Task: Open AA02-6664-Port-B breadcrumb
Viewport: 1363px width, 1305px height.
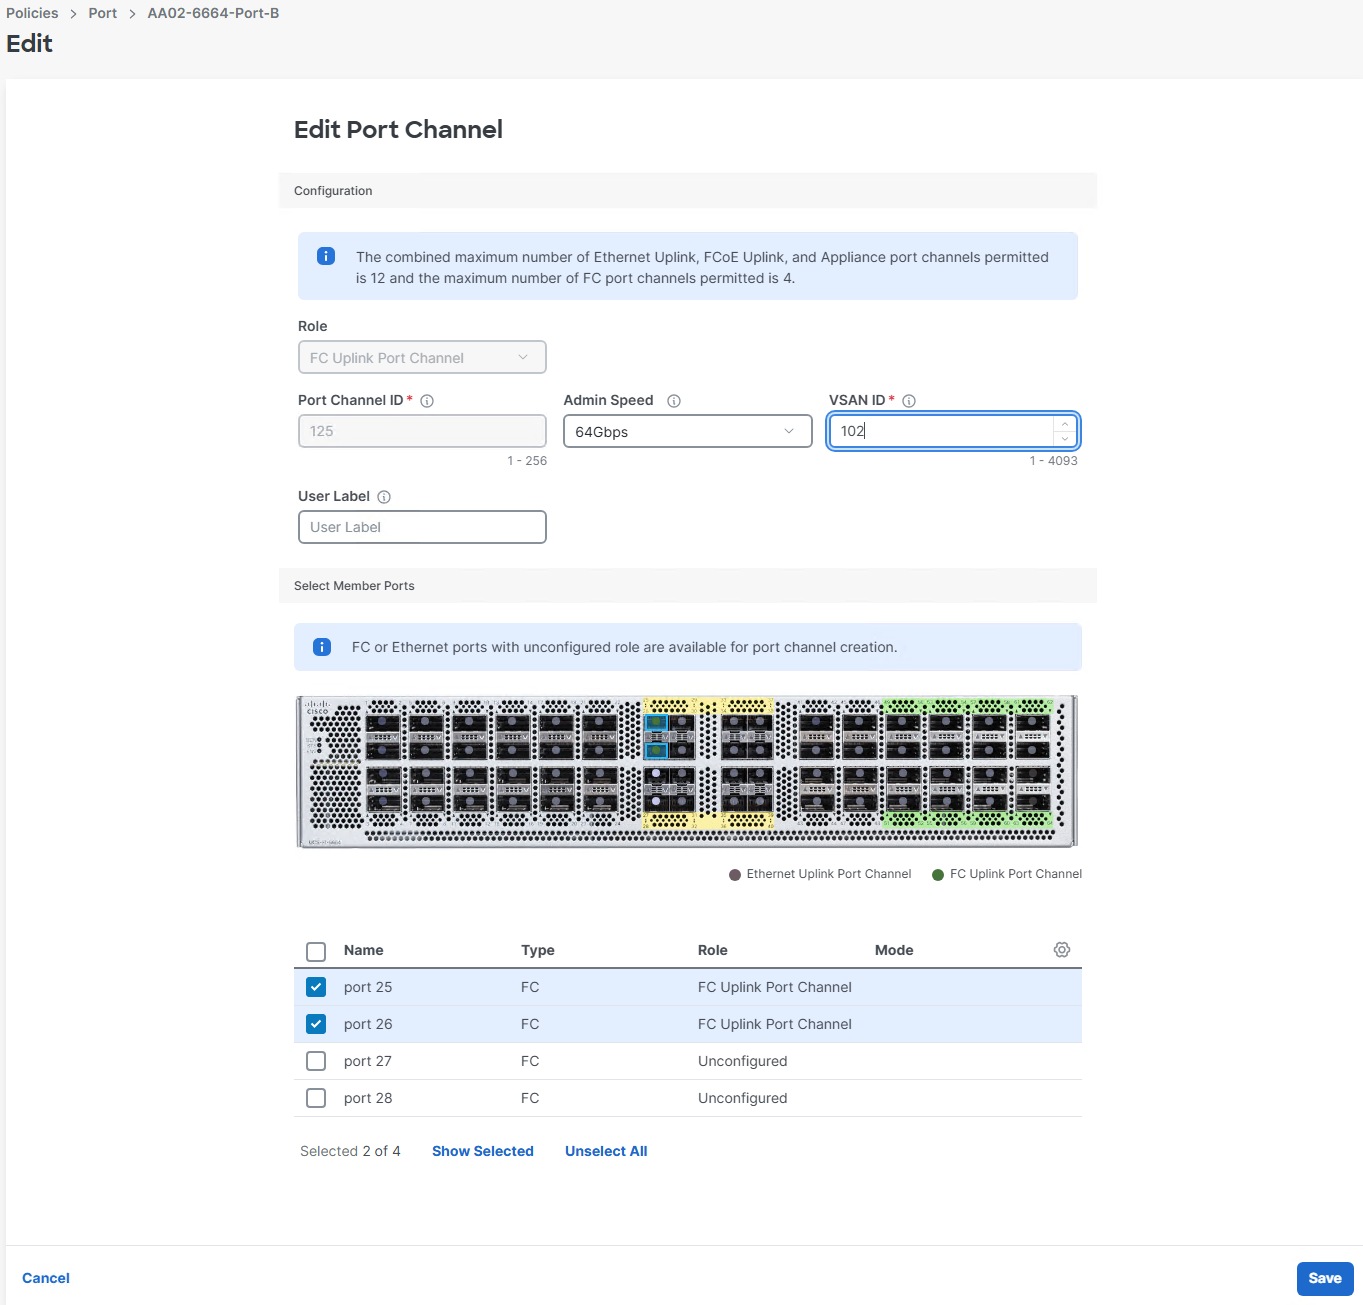Action: coord(213,13)
